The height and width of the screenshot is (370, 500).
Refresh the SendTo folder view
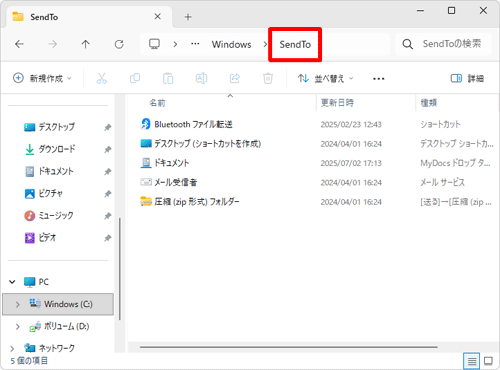(x=119, y=44)
